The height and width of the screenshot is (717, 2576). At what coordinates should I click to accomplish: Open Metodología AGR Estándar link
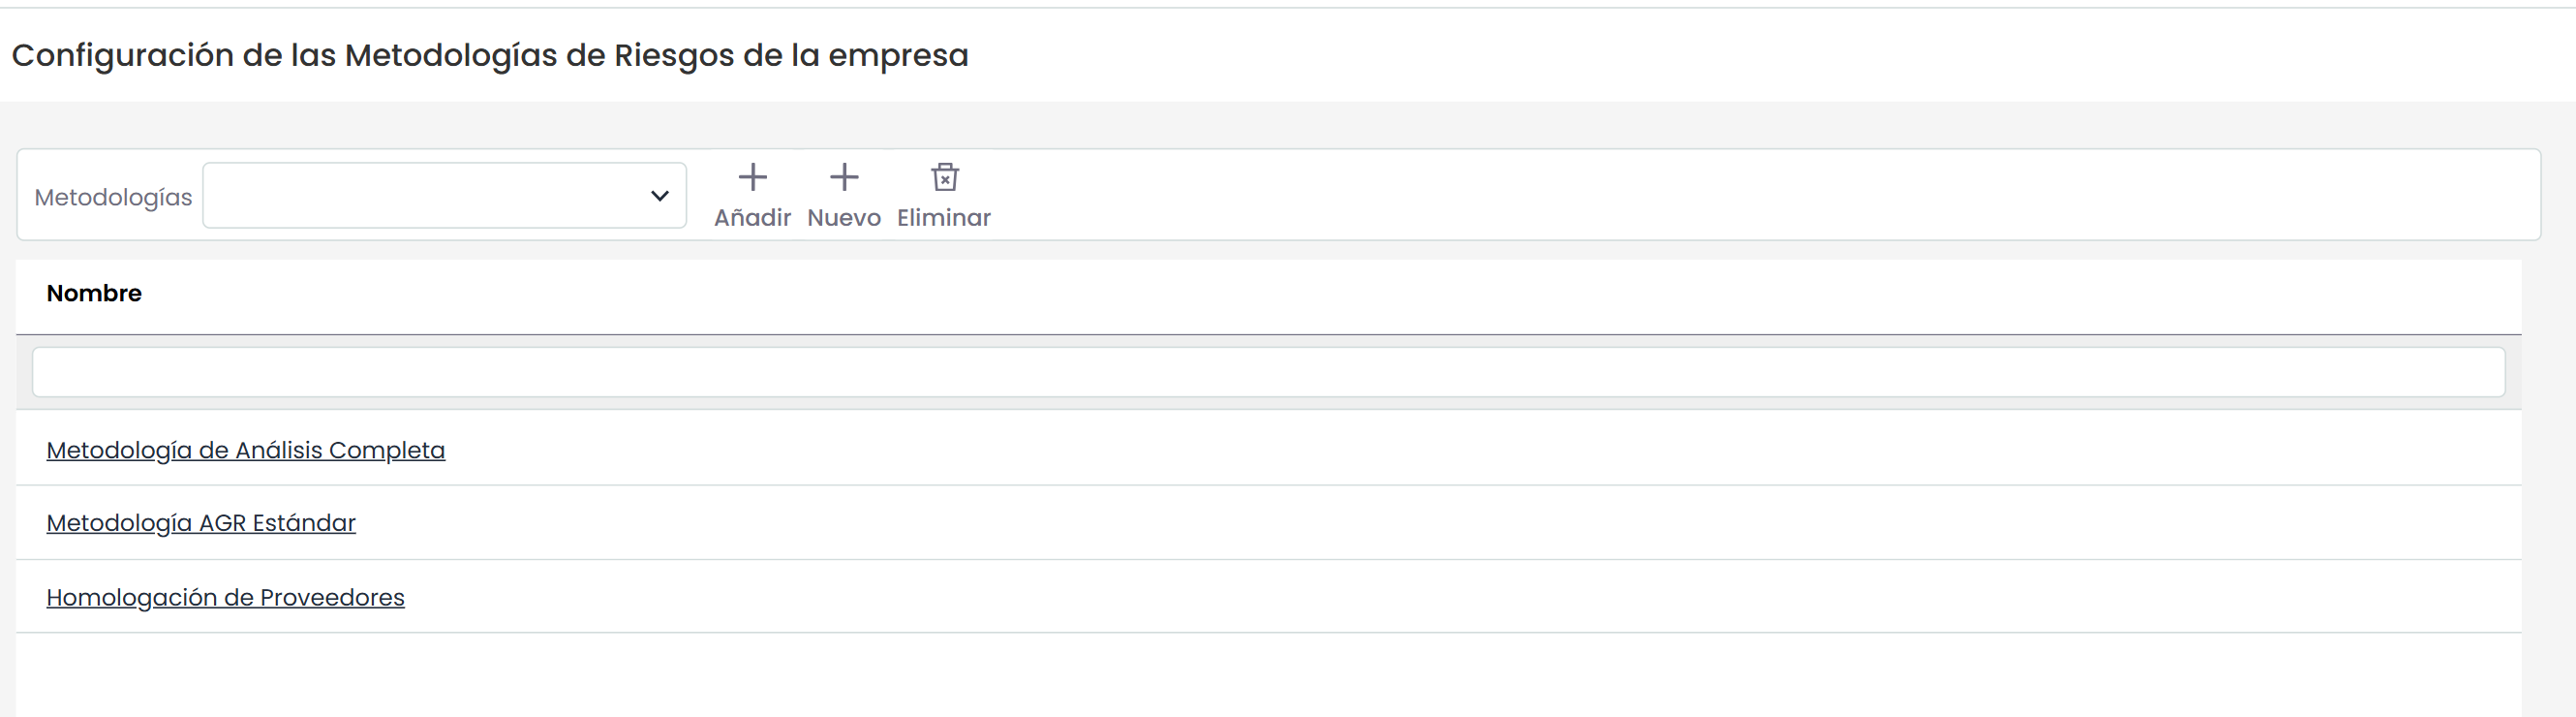[x=201, y=523]
